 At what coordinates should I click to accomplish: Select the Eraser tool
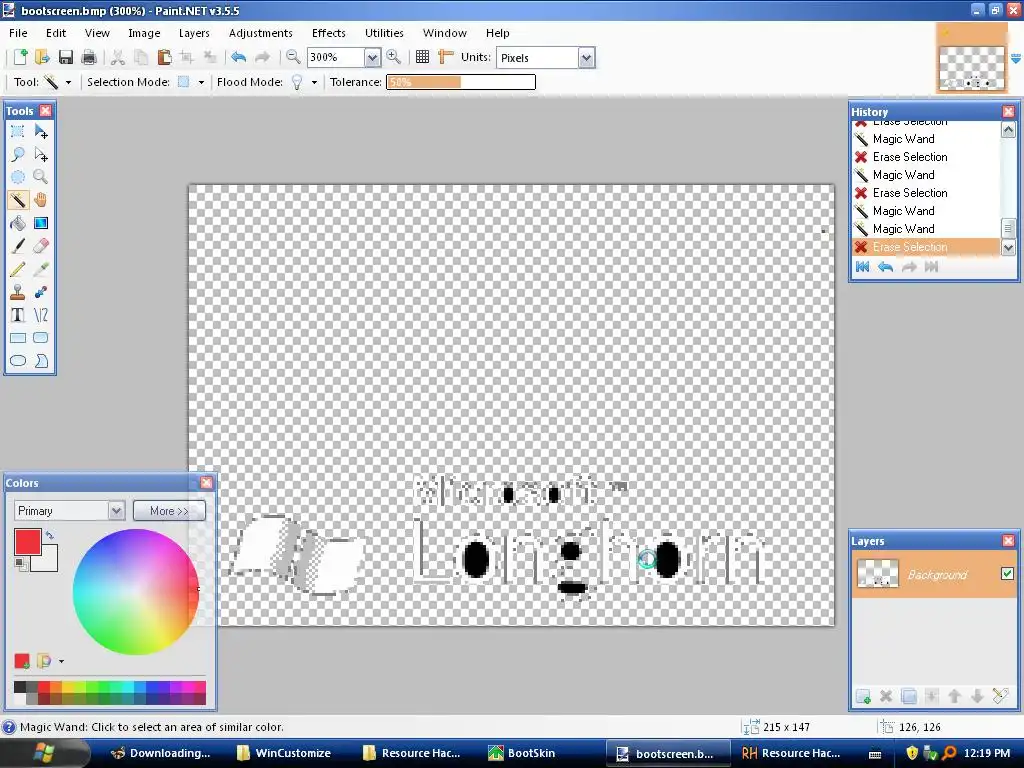(40, 246)
